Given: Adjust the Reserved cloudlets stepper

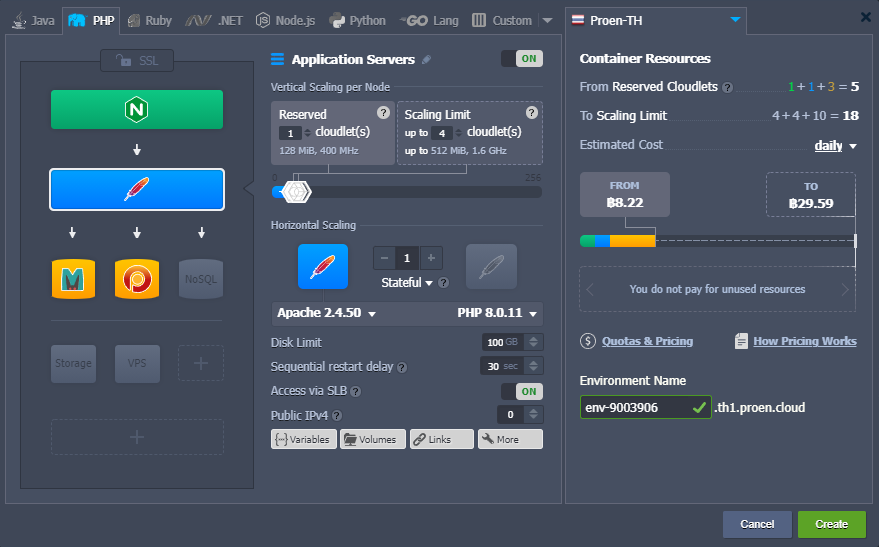Looking at the screenshot, I should [307, 133].
